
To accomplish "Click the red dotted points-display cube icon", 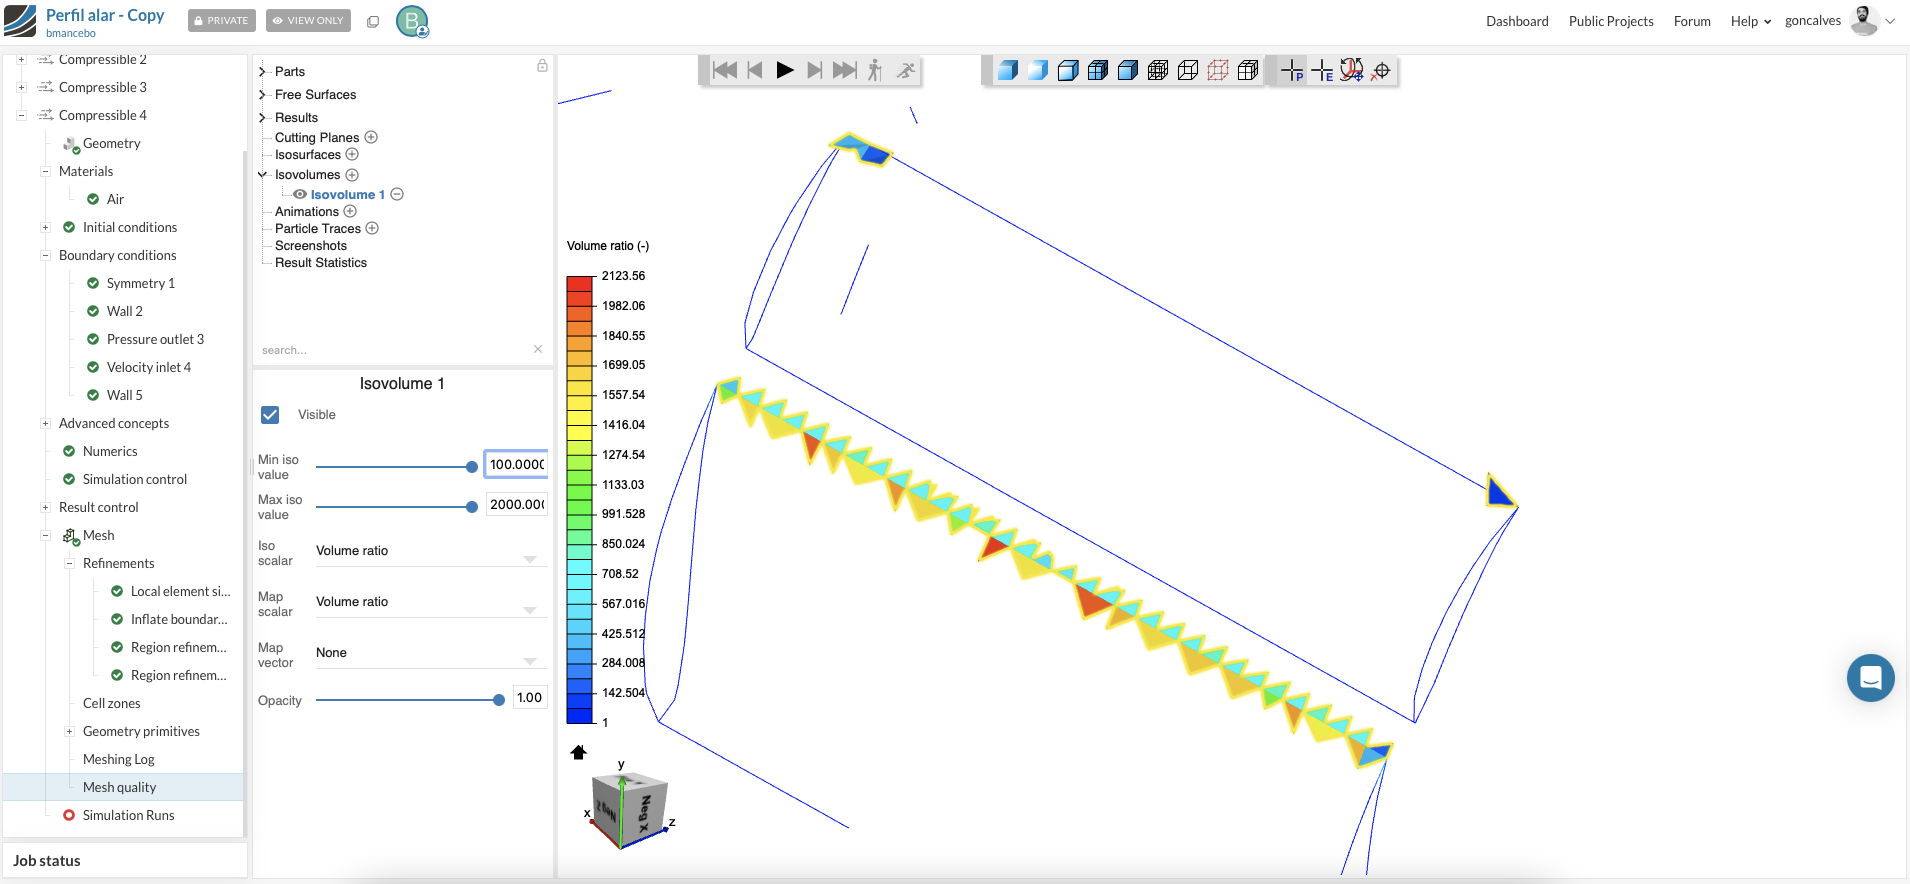I will [x=1217, y=70].
